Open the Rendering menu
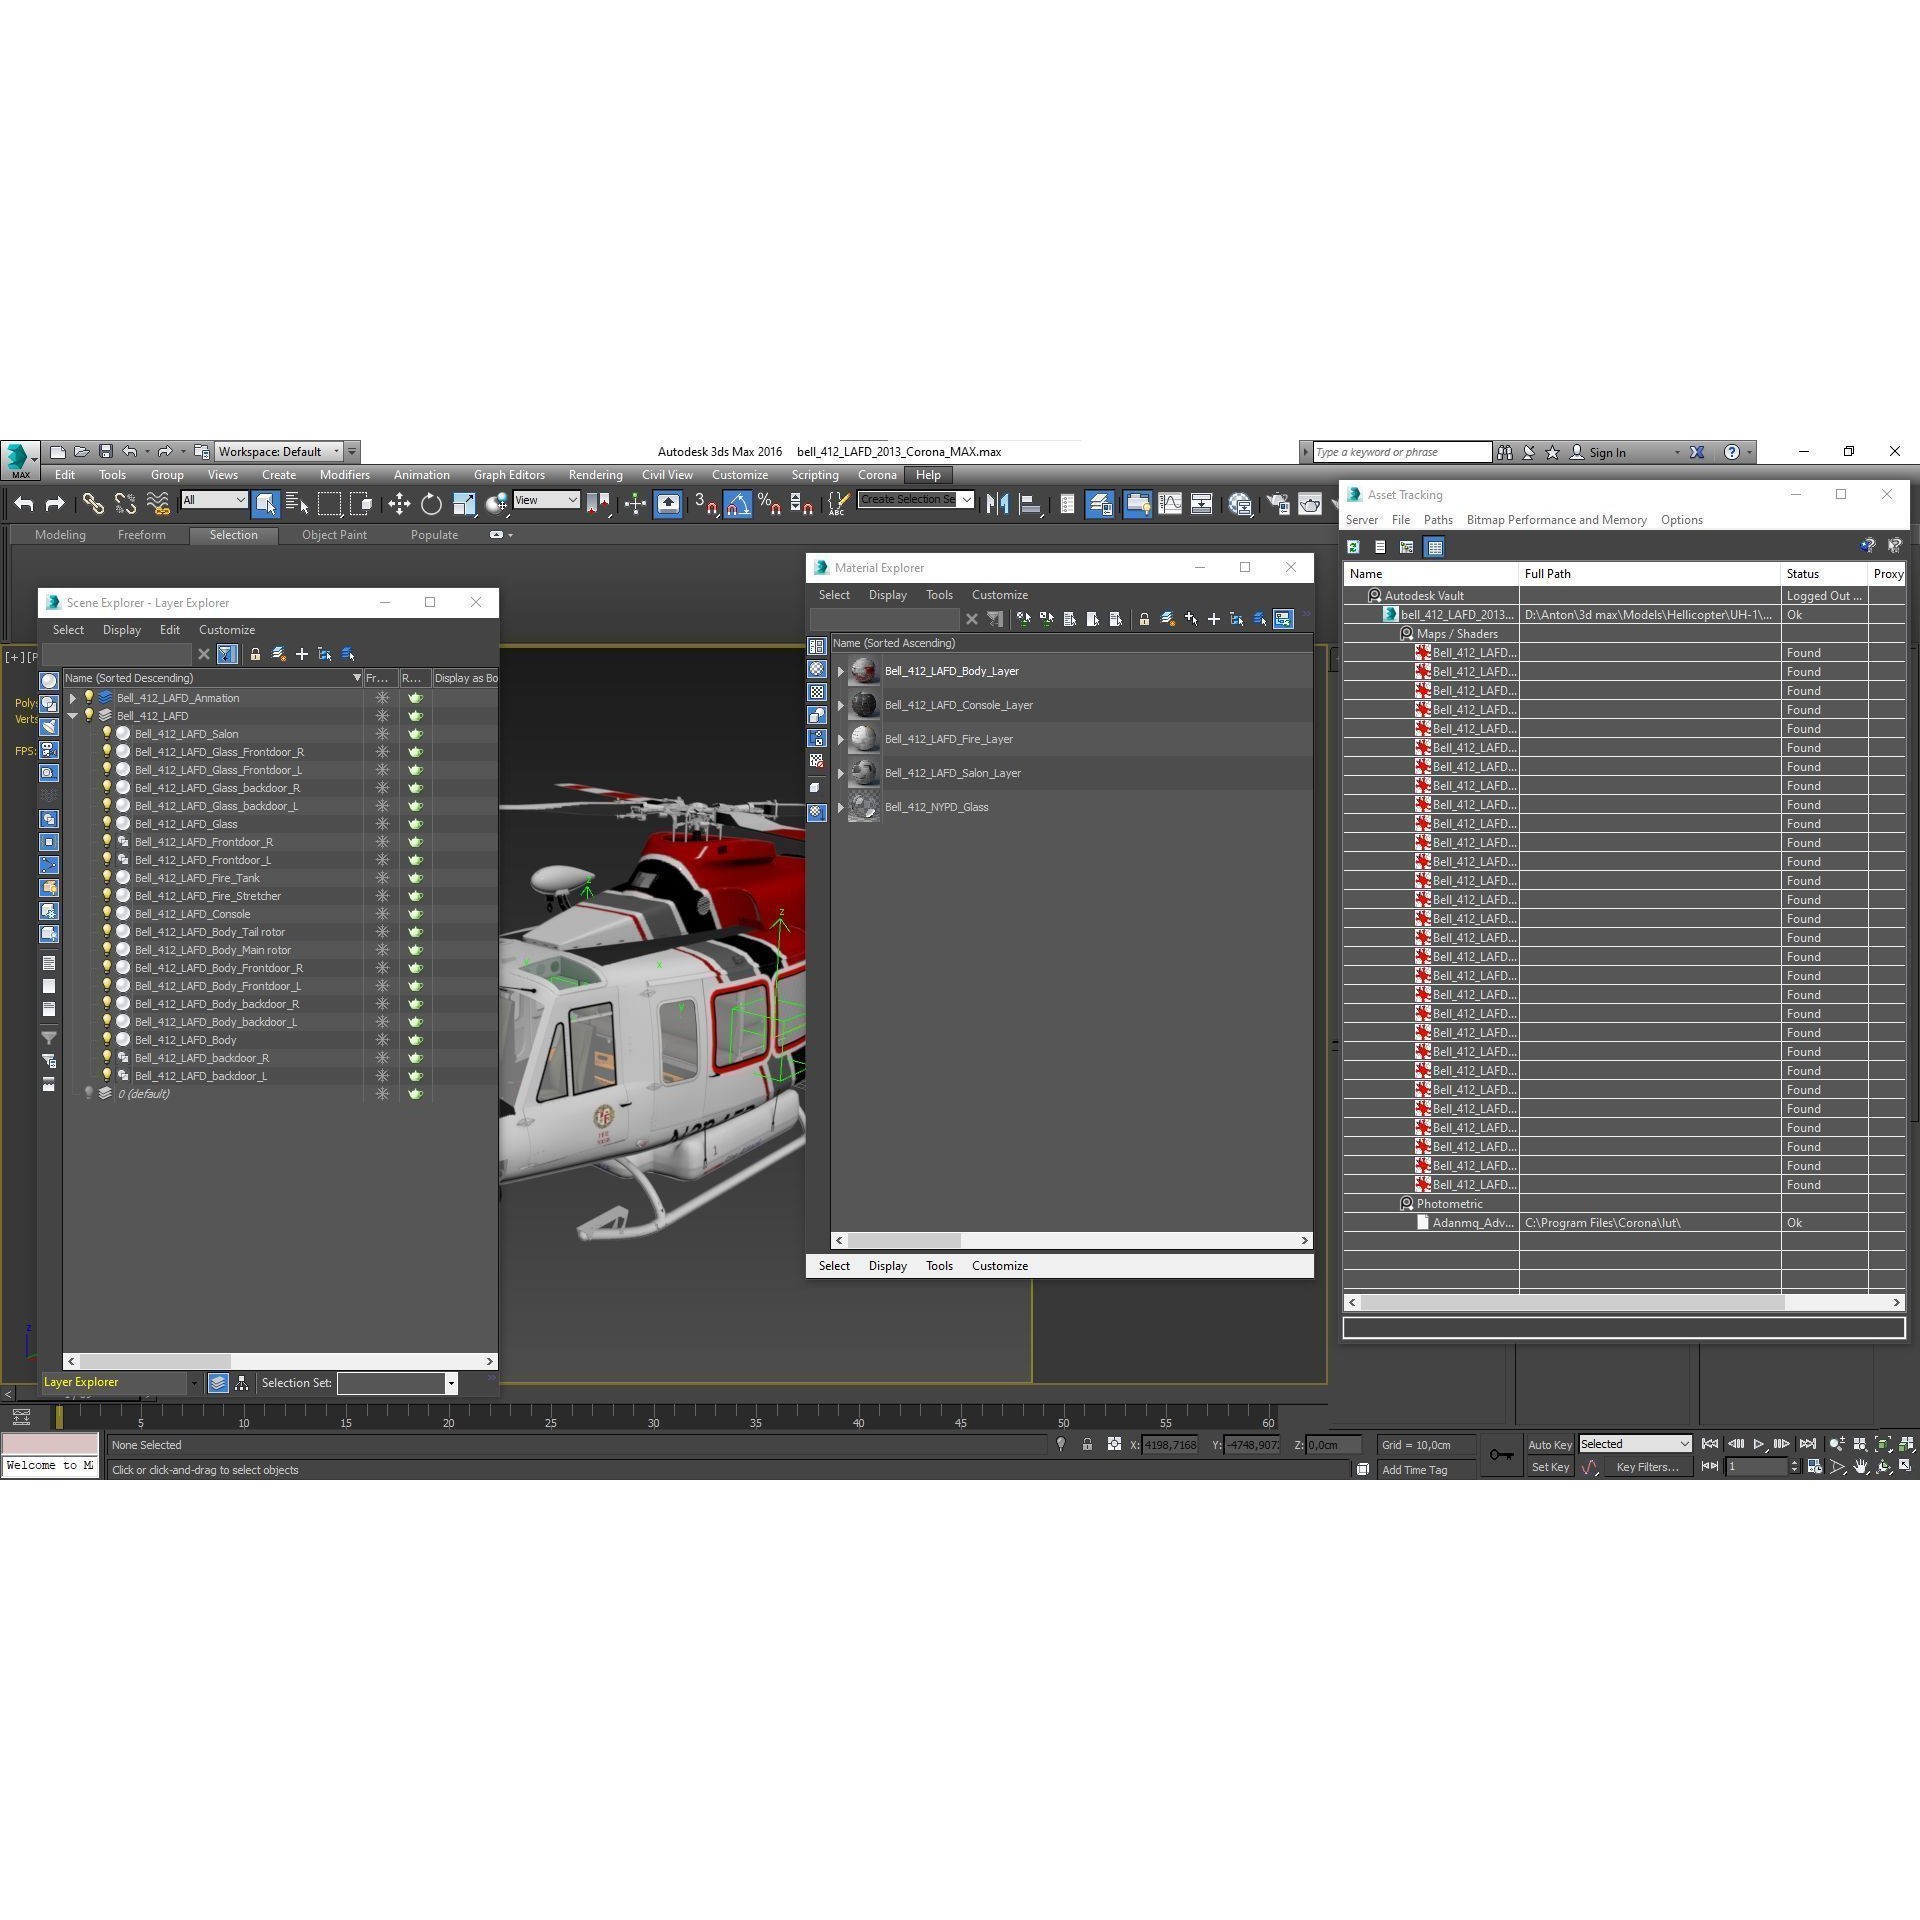Image resolution: width=1920 pixels, height=1920 pixels. pyautogui.click(x=595, y=475)
